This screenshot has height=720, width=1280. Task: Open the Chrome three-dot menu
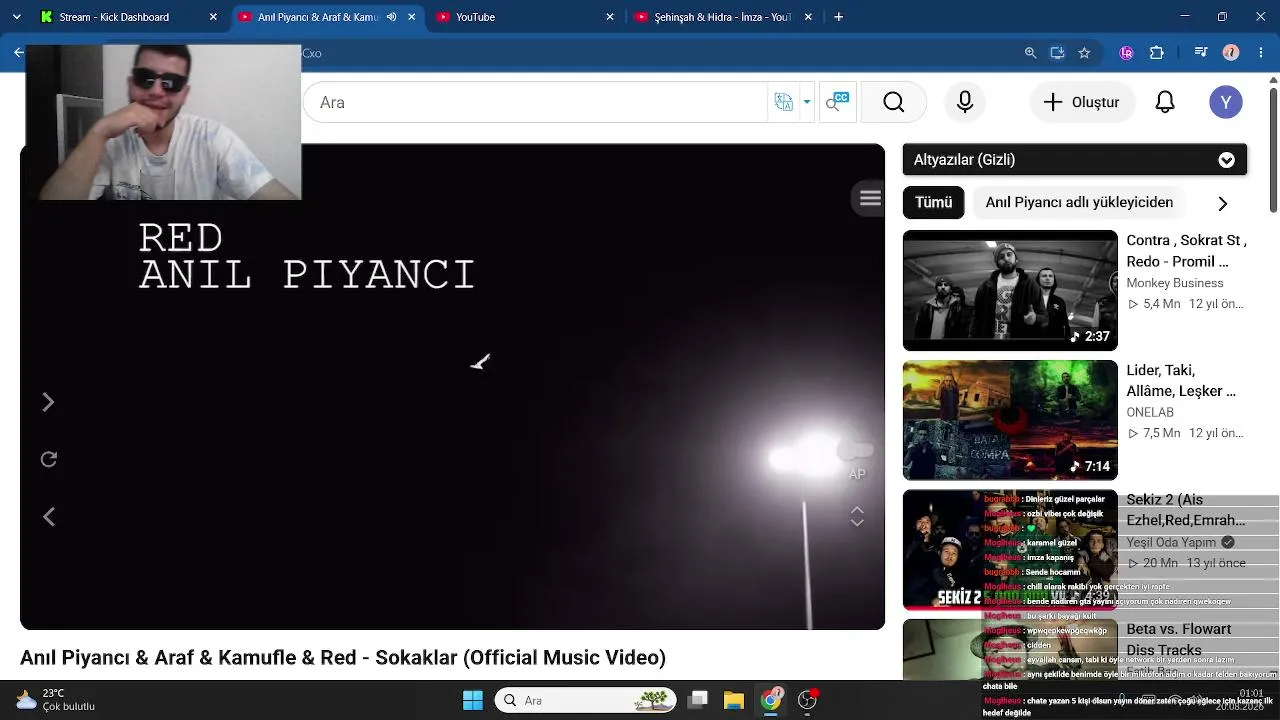1260,53
